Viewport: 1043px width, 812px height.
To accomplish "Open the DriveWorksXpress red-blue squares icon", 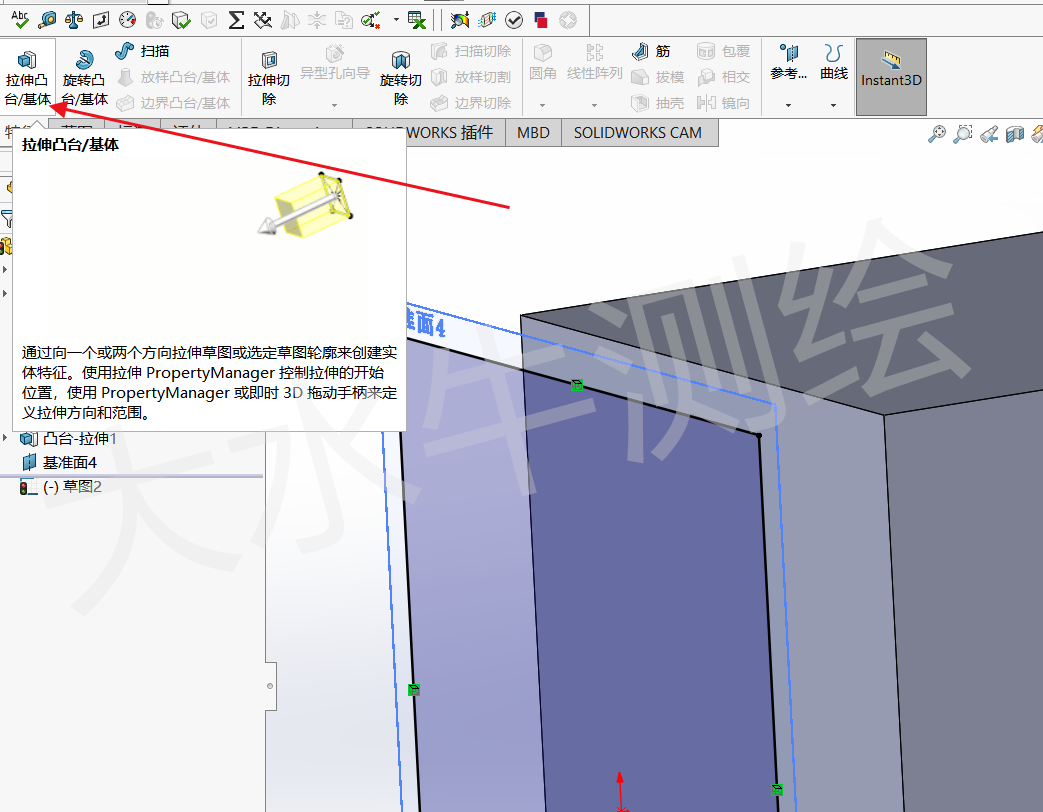I will pos(541,20).
